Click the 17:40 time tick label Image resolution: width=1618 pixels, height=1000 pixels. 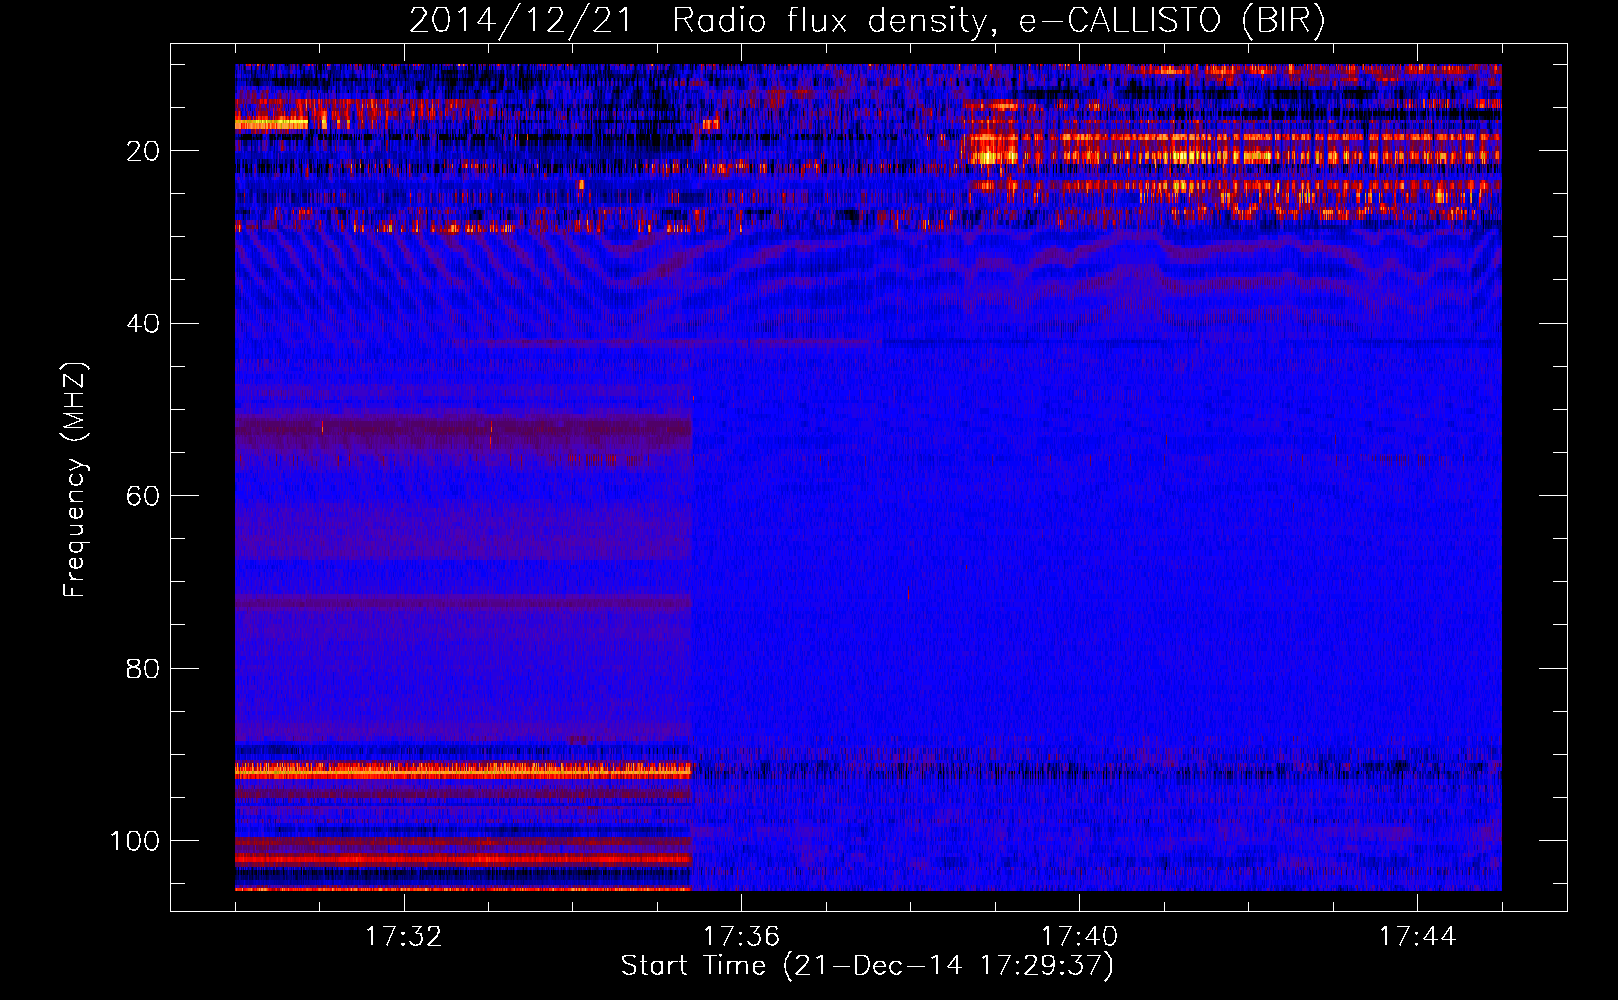click(x=1079, y=937)
